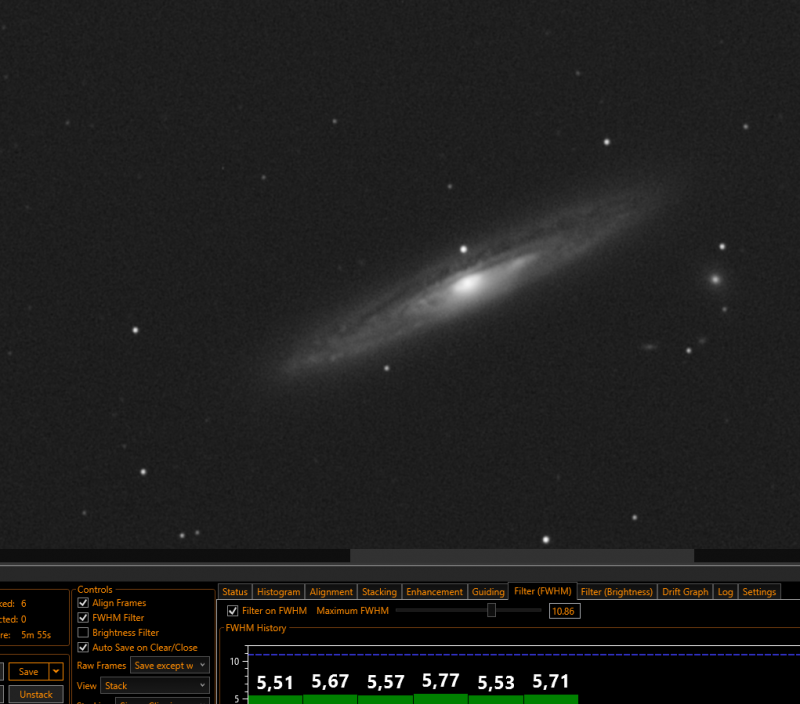Open the Stacking tab
Image resolution: width=800 pixels, height=704 pixels.
(x=379, y=592)
